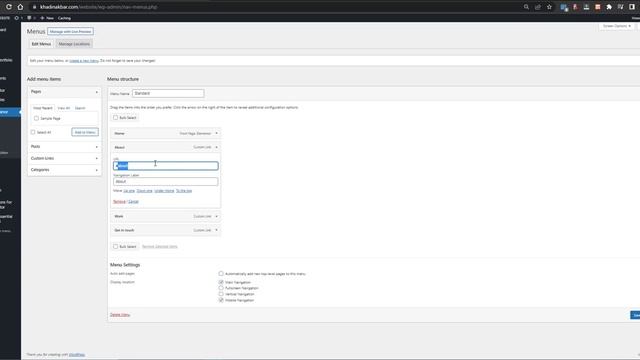Click the zoom magnifier icon in address bar
The width and height of the screenshot is (640, 360).
click(x=526, y=7)
